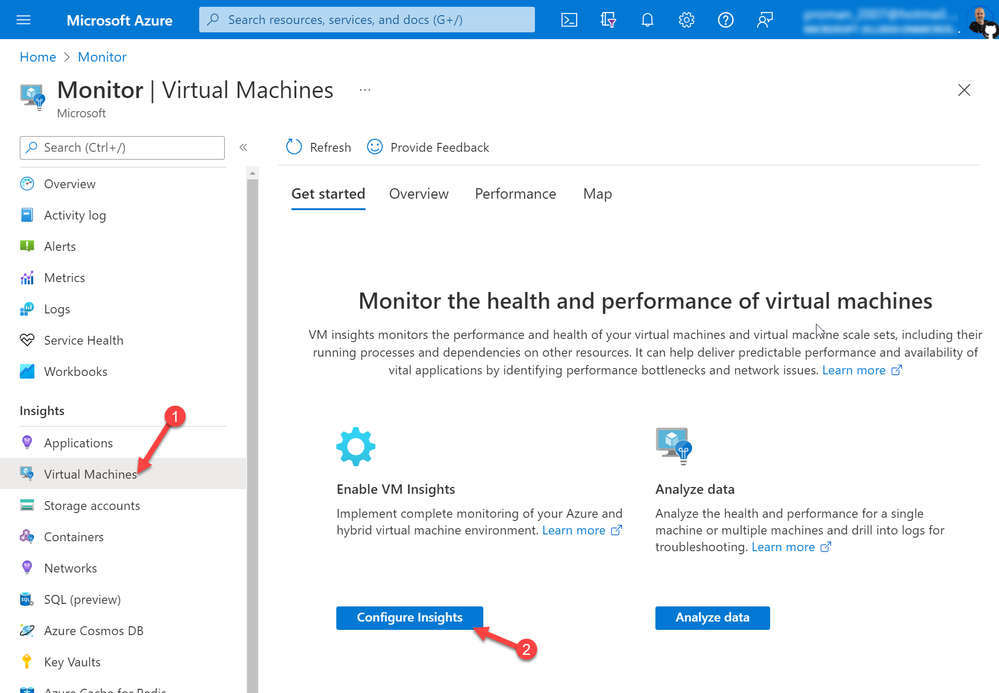Viewport: 999px width, 693px height.
Task: Click the 'Microsoft' subtitle under title
Action: pyautogui.click(x=82, y=113)
